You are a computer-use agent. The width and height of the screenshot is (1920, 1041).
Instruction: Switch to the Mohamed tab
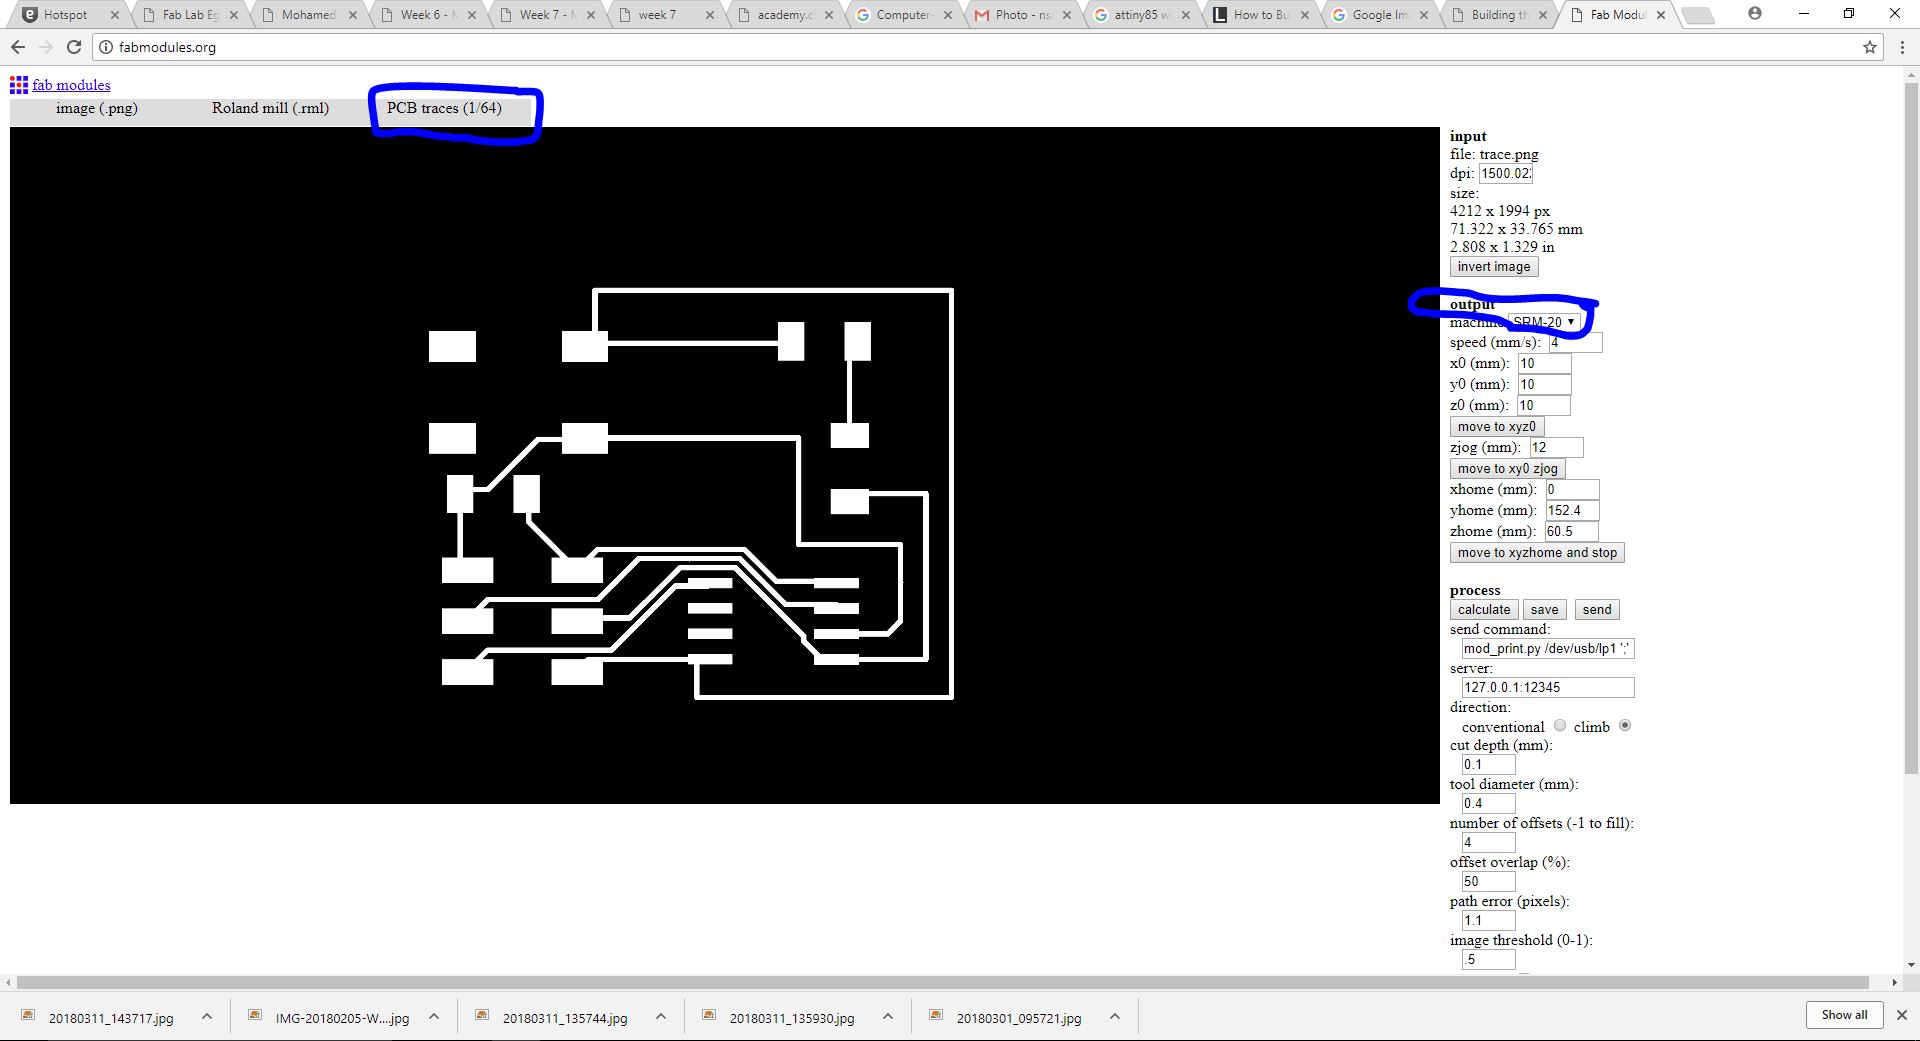point(308,15)
